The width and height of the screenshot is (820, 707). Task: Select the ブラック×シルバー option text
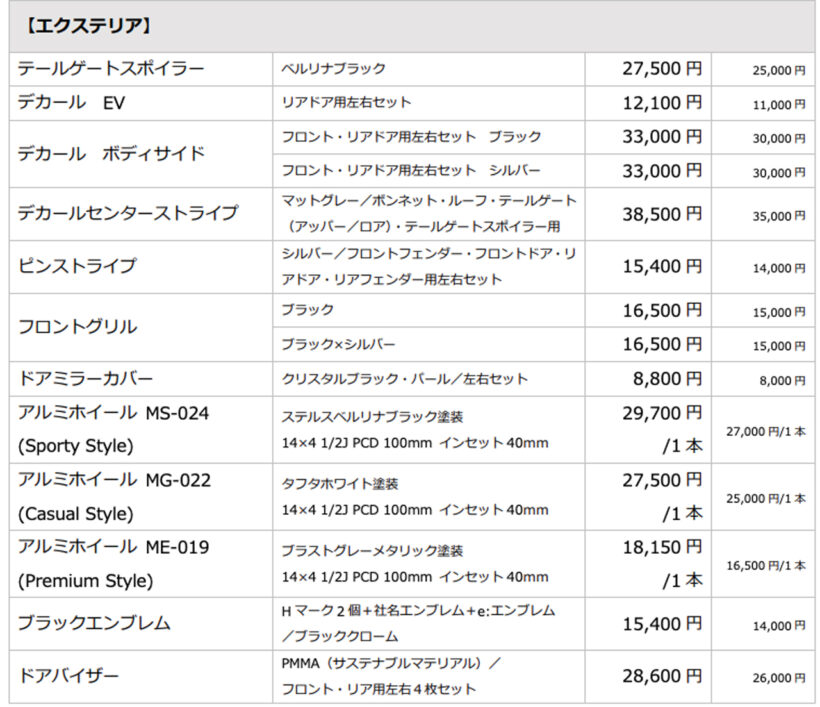338,344
